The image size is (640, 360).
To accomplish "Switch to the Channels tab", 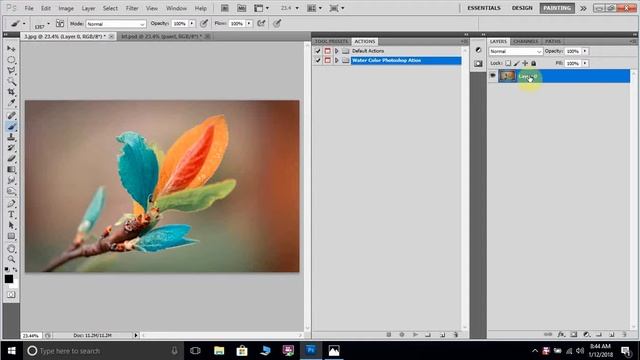I will pyautogui.click(x=525, y=42).
